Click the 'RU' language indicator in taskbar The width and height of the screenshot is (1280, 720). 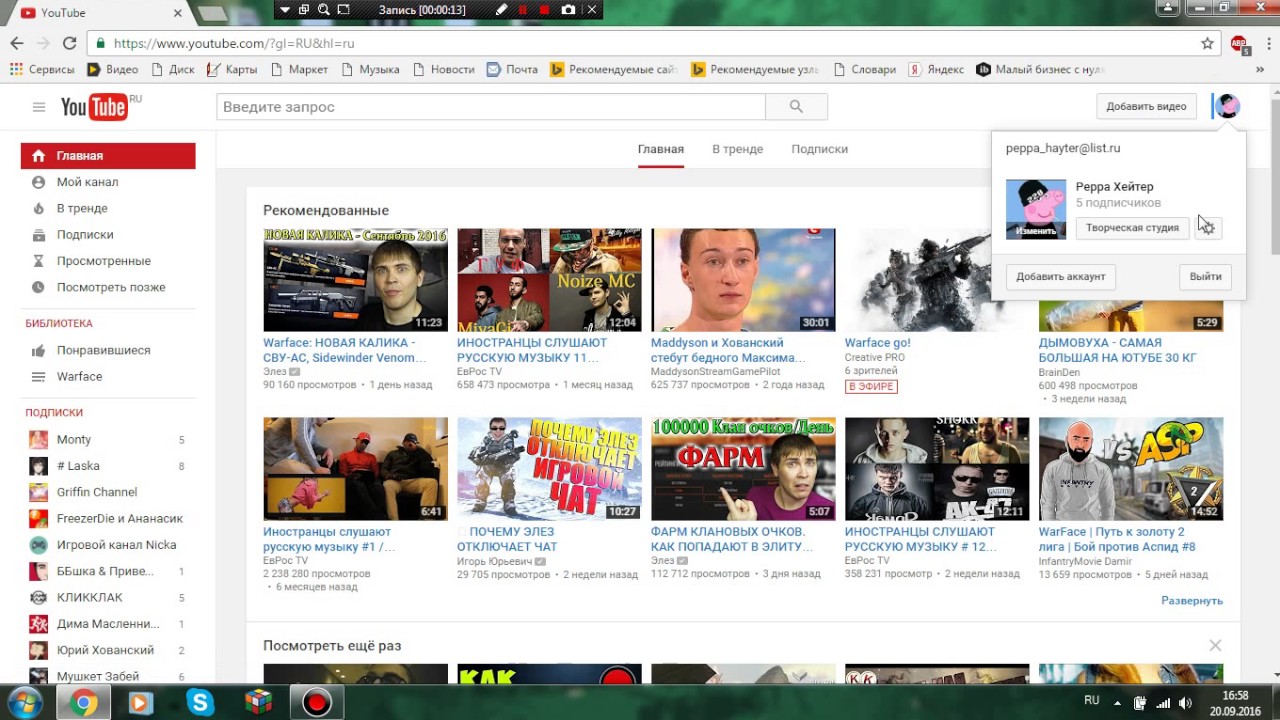[1092, 701]
